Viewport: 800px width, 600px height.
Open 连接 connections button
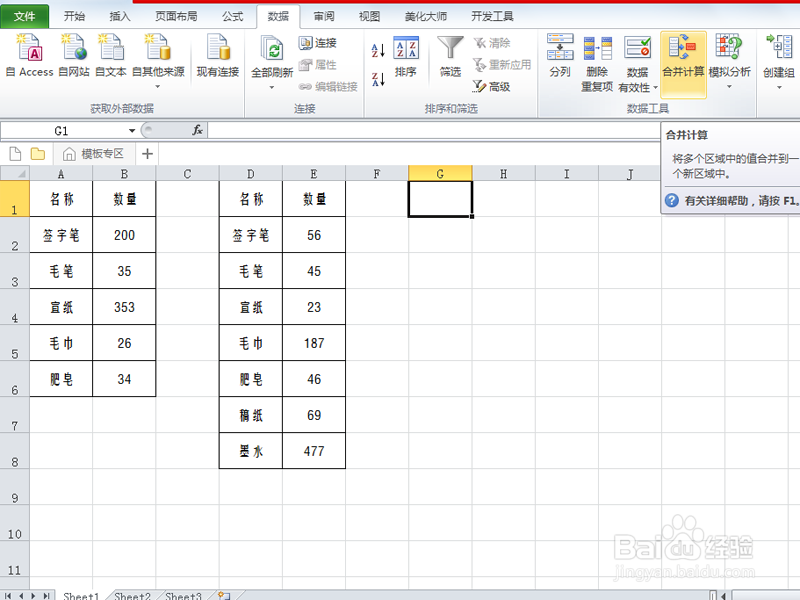(318, 43)
